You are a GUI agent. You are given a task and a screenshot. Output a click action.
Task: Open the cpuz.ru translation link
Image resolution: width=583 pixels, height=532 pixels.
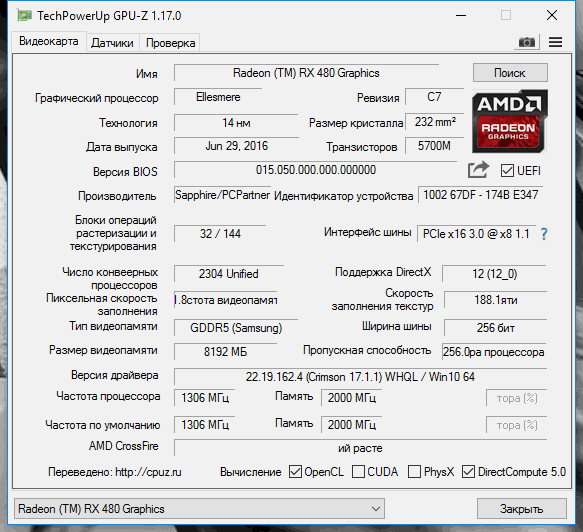(x=148, y=472)
